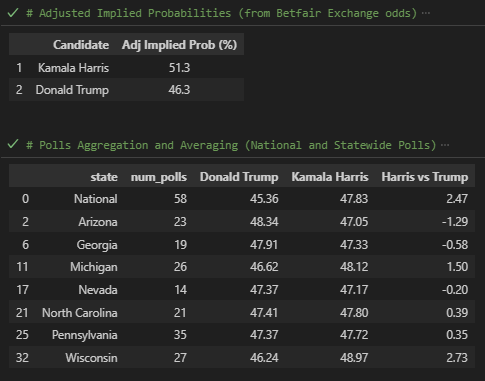Viewport: 485px width, 381px height.
Task: Click the green checkmark beside Polls Aggregation cell
Action: [13, 145]
